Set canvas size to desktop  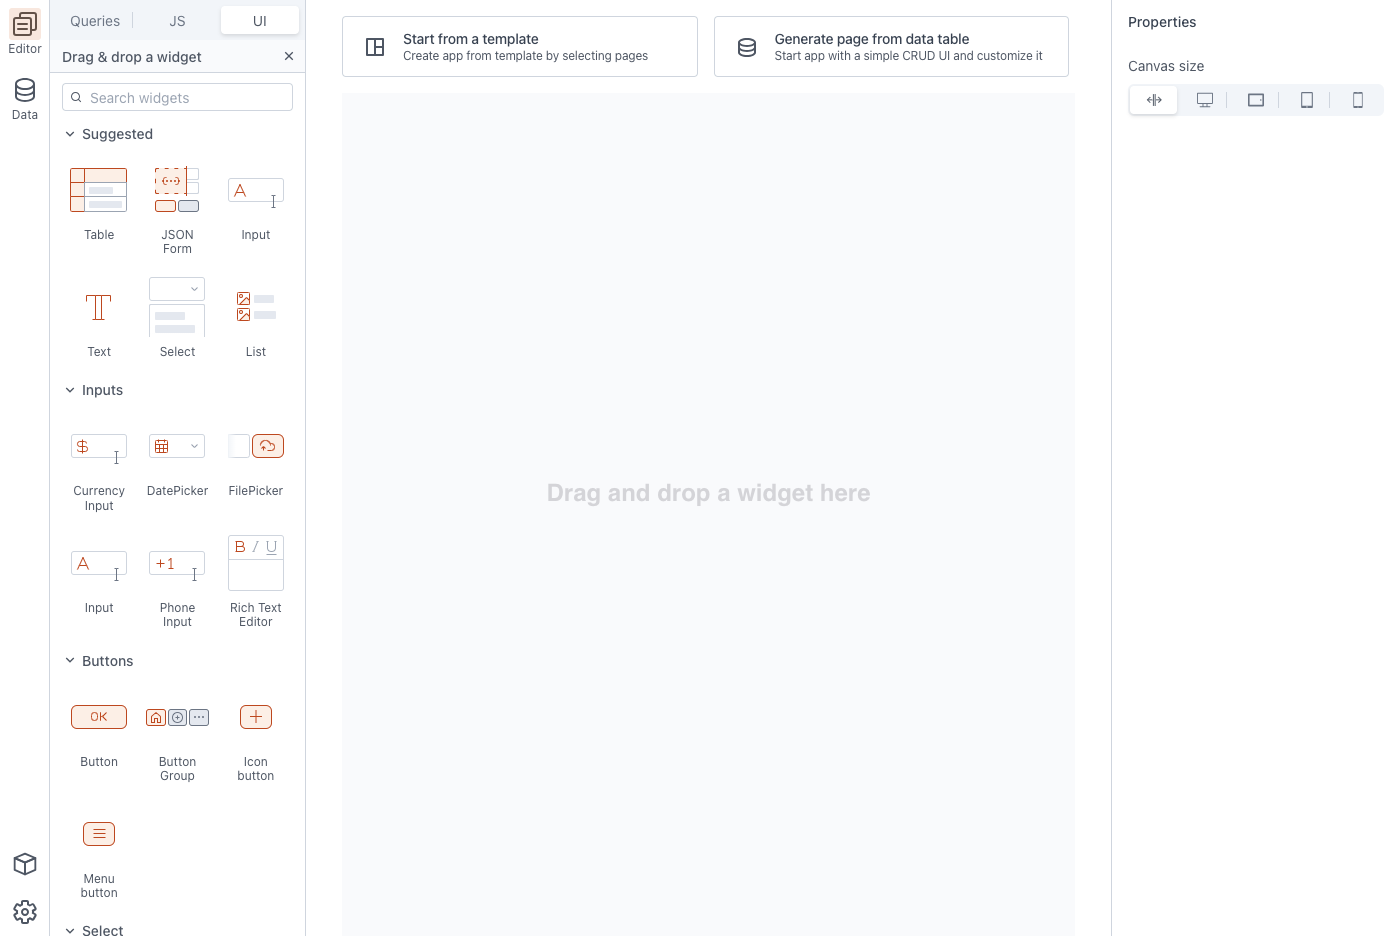pos(1205,100)
